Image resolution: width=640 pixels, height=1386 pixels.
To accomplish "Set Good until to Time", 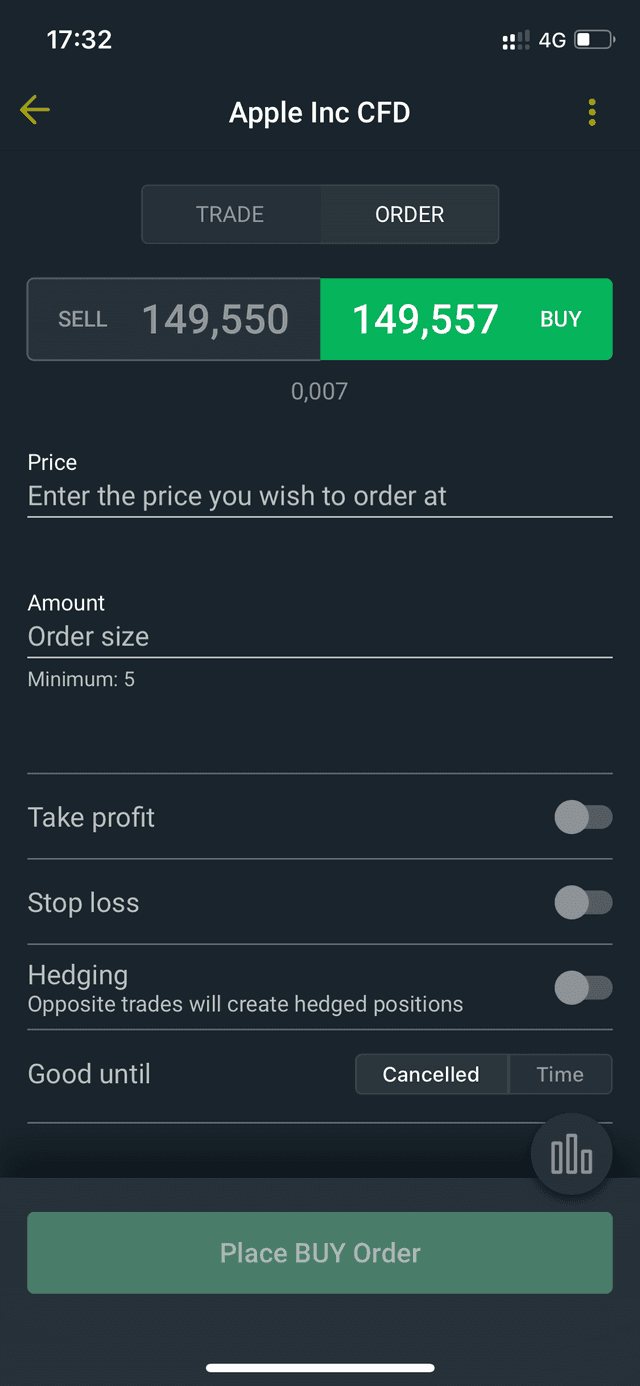I will [x=560, y=1074].
